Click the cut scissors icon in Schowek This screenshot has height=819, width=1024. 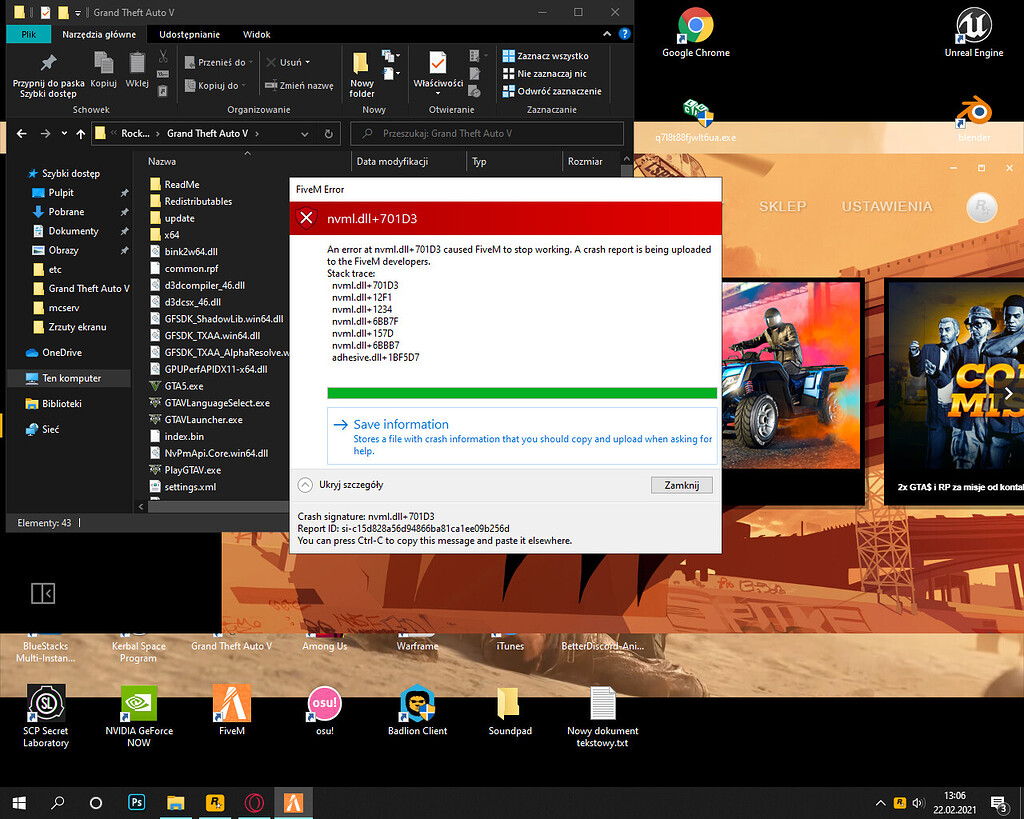point(163,57)
